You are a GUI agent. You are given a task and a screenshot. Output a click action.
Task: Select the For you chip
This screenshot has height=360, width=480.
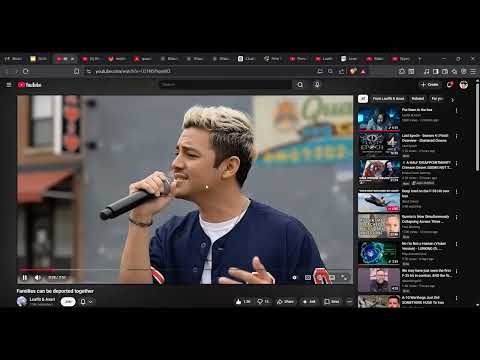tap(437, 99)
